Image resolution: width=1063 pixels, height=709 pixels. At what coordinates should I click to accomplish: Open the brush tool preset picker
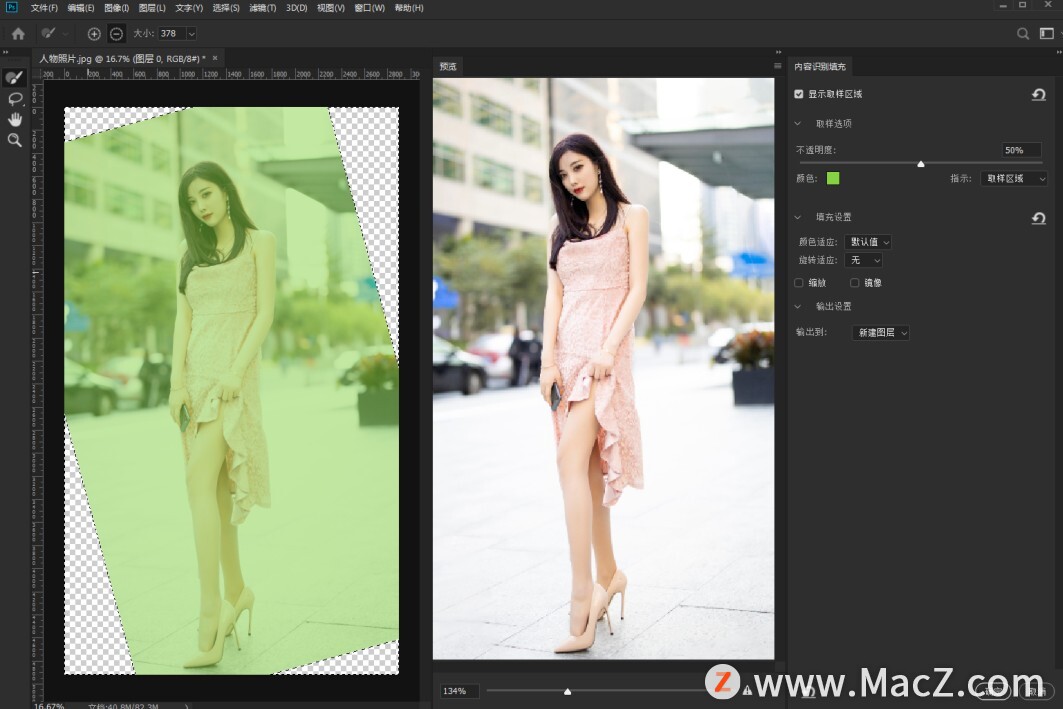(x=54, y=33)
